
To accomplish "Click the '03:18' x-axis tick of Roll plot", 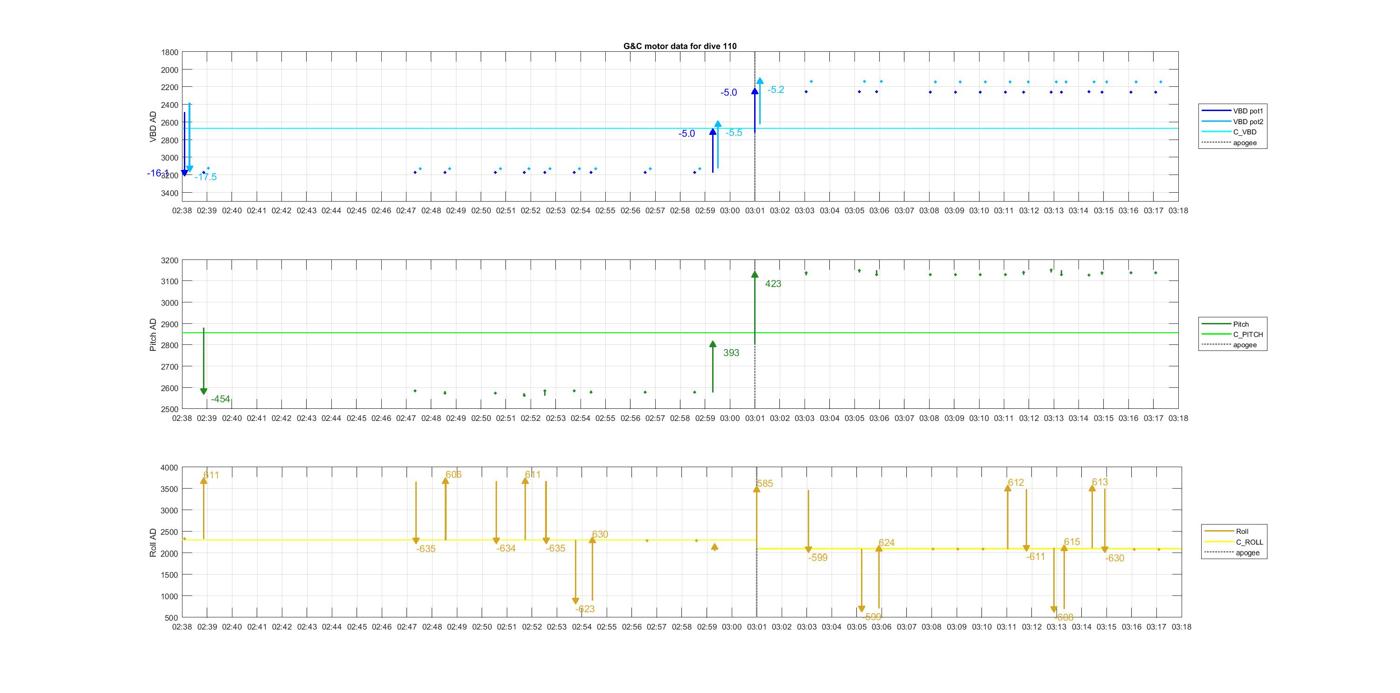I will (1180, 627).
